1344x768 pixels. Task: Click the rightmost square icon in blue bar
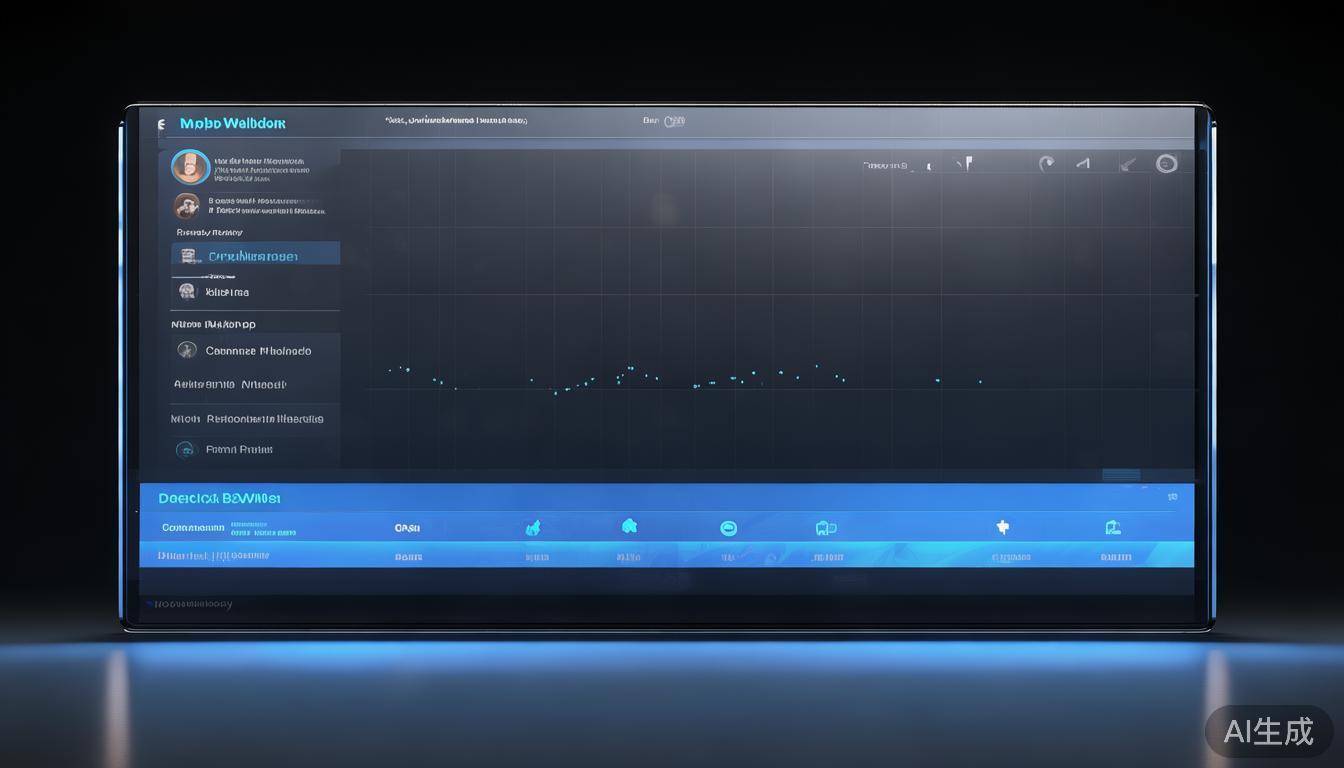click(x=1112, y=527)
